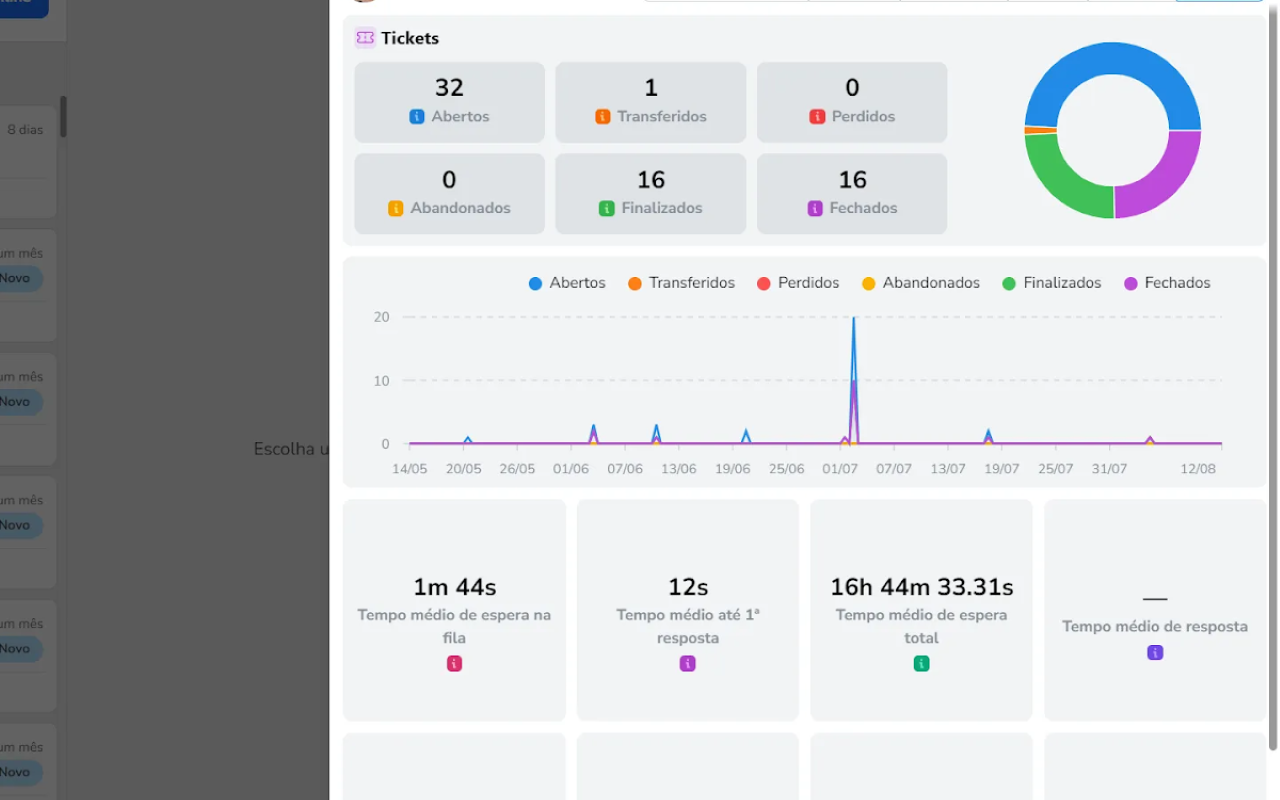Hide the Transferidos series via chart legend
The image size is (1280, 800).
(x=681, y=283)
